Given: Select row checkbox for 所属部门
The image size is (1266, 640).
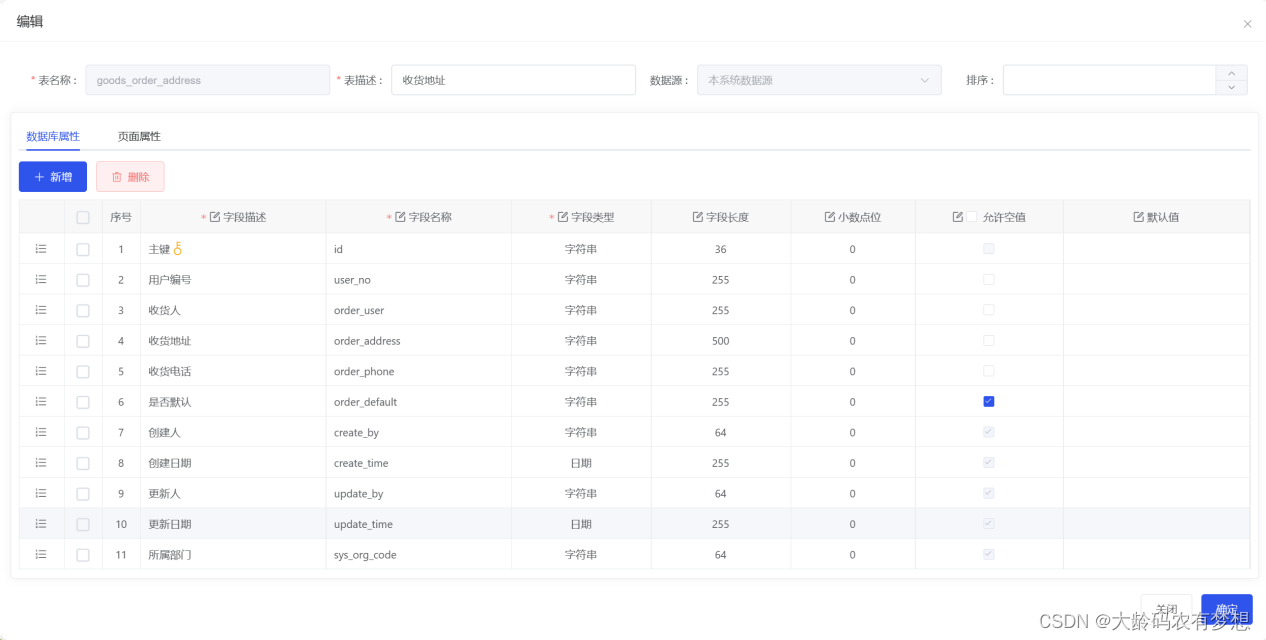Looking at the screenshot, I should (x=83, y=555).
